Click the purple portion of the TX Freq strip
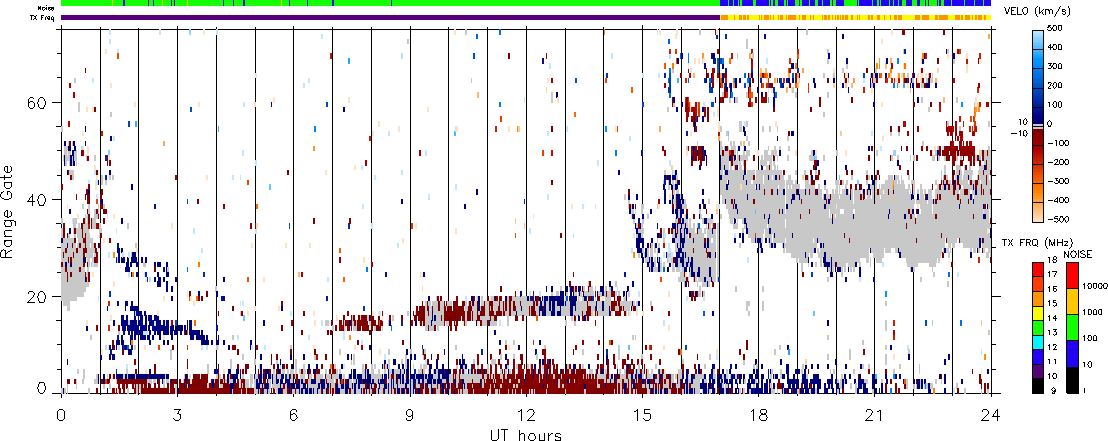Image resolution: width=1108 pixels, height=441 pixels. click(x=390, y=18)
